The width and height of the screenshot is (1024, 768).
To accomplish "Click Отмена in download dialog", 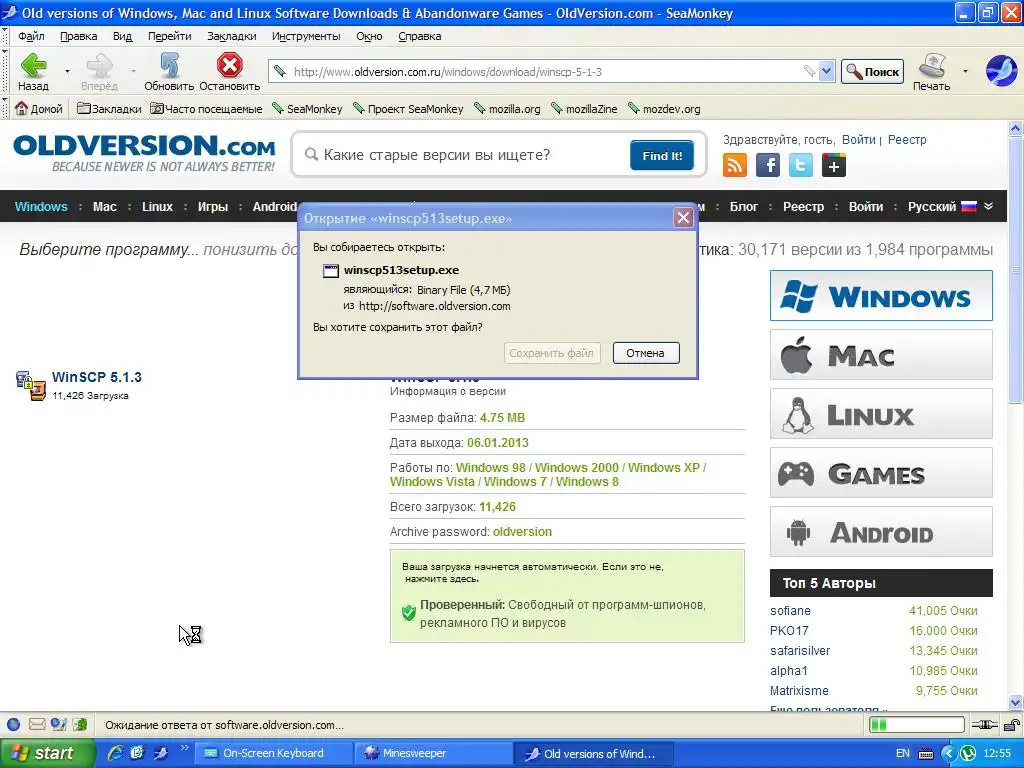I will [646, 353].
